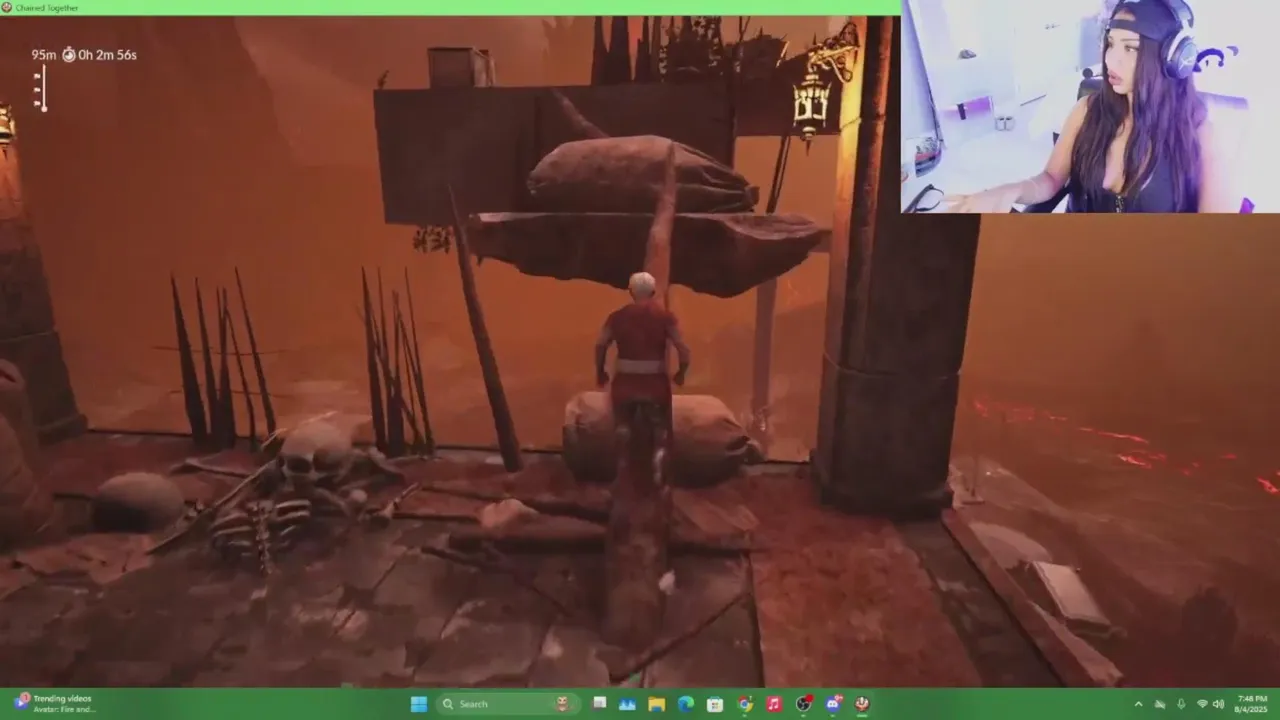Open File Explorer from the taskbar
Viewport: 1280px width, 720px height.
[x=657, y=704]
